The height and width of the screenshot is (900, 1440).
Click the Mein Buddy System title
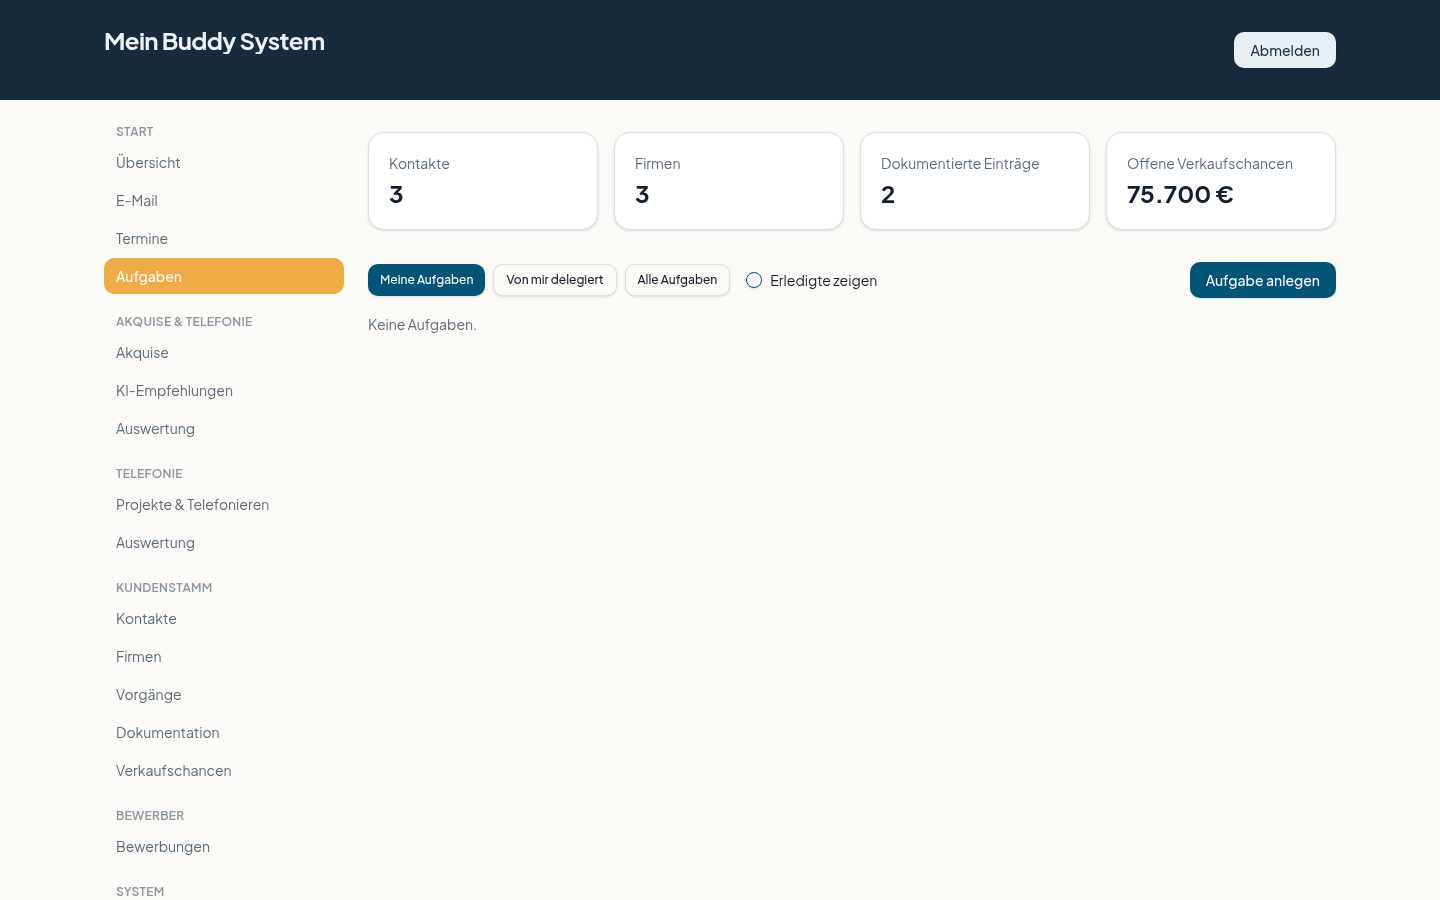pos(214,41)
